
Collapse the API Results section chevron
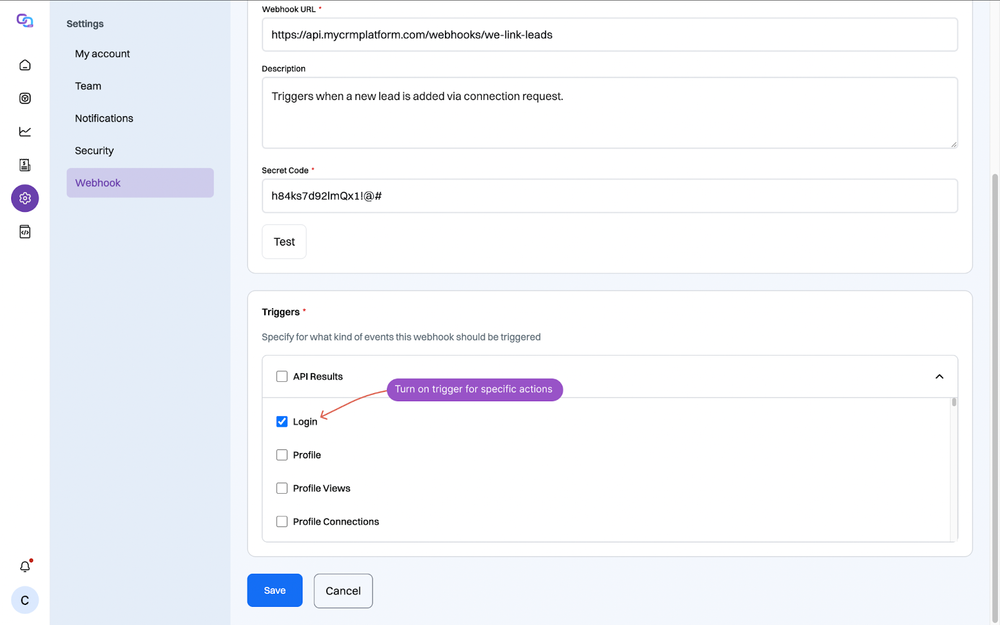coord(939,376)
